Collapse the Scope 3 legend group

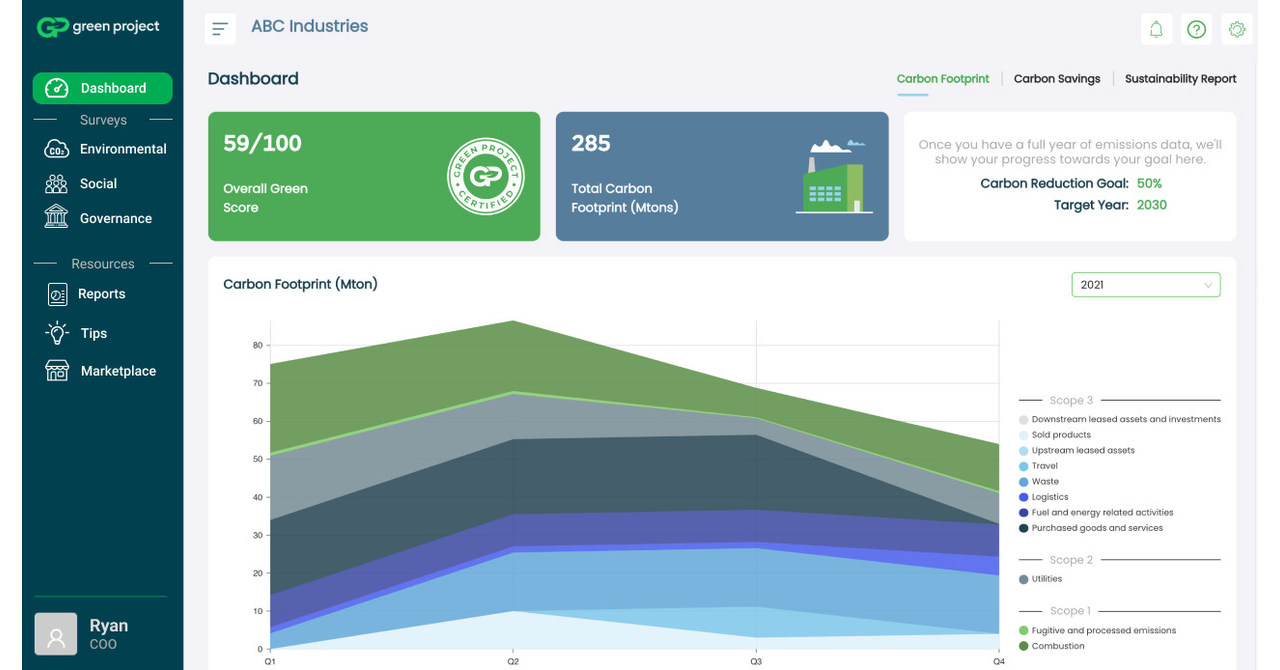pos(1071,399)
